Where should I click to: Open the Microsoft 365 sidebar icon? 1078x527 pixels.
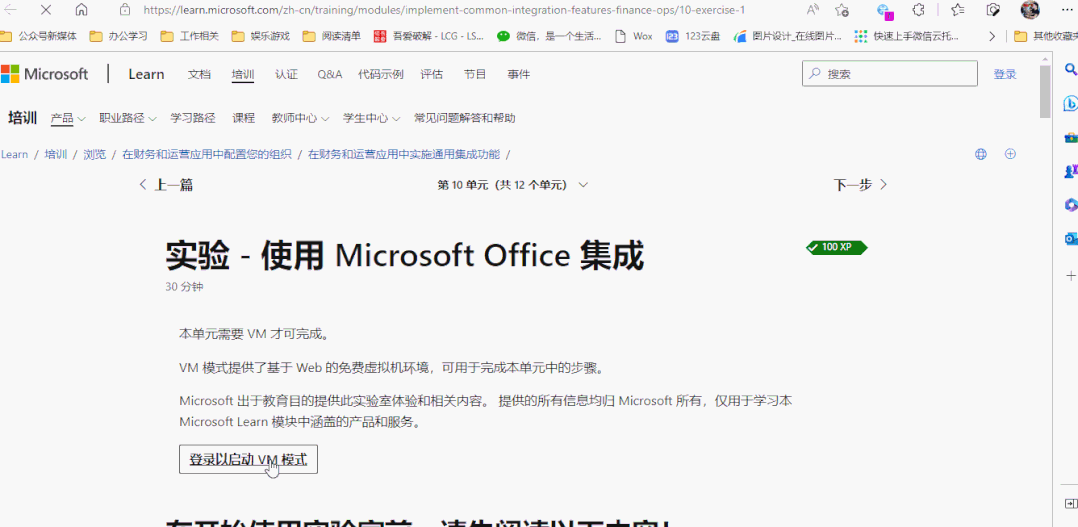pyautogui.click(x=1070, y=205)
